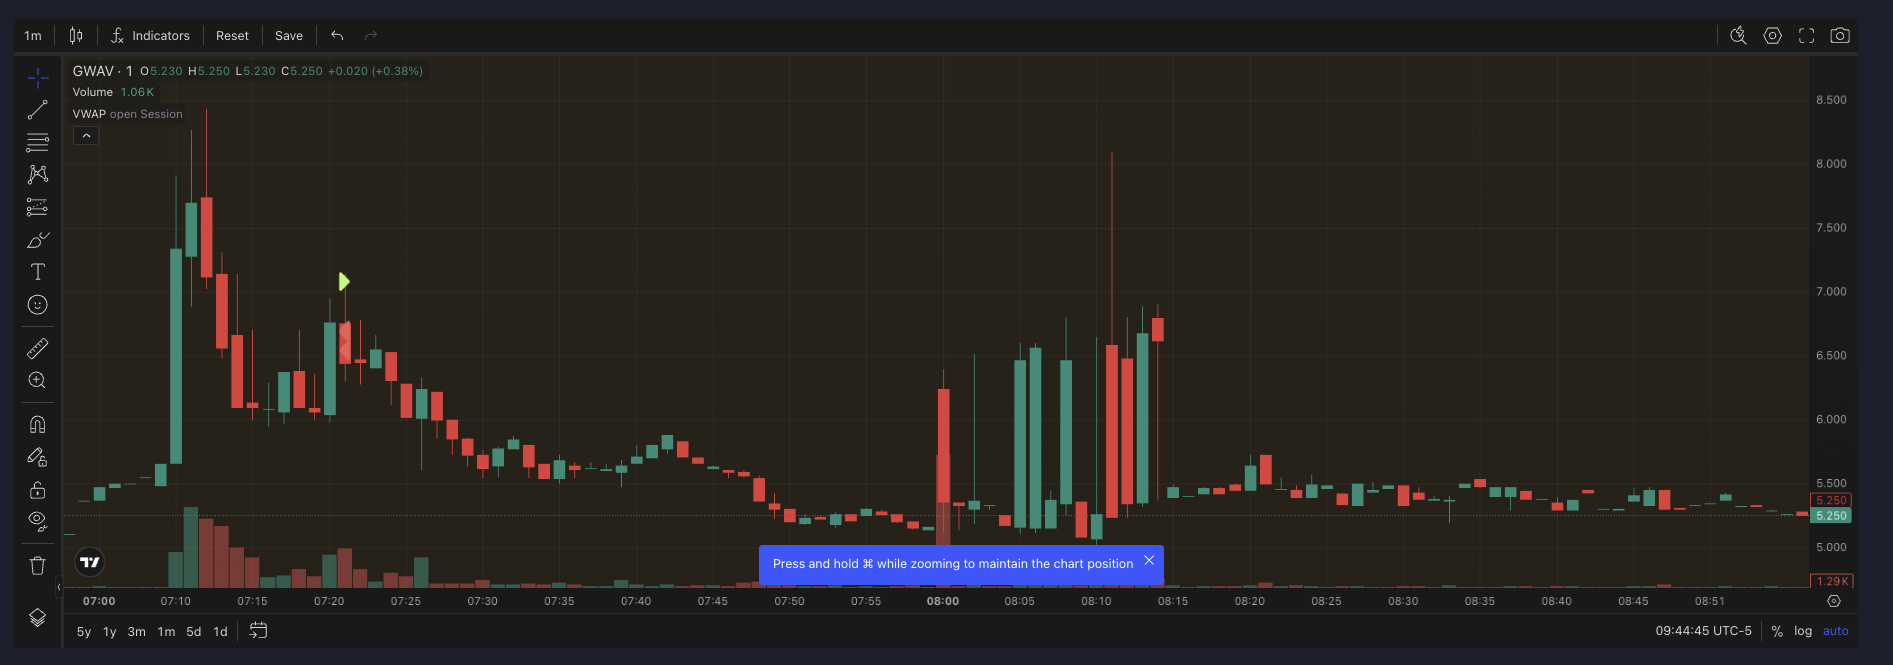The width and height of the screenshot is (1893, 665).
Task: Select the trend line drawing tool
Action: 38,110
